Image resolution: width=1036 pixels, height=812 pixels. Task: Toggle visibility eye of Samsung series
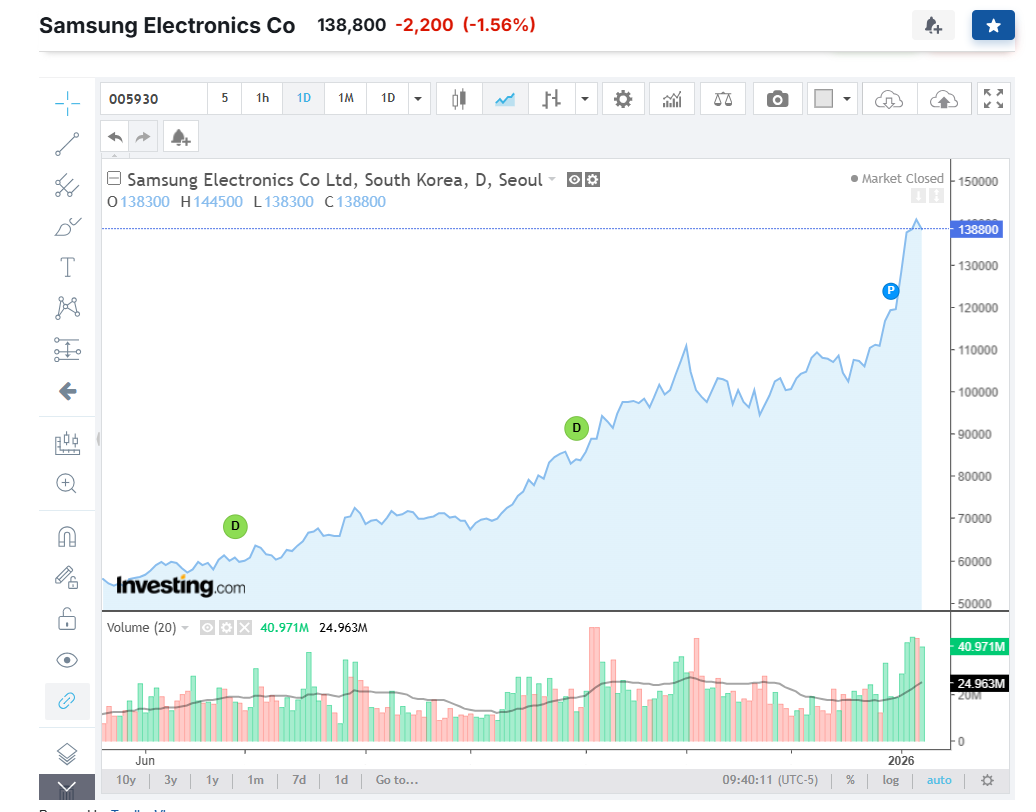pyautogui.click(x=574, y=180)
